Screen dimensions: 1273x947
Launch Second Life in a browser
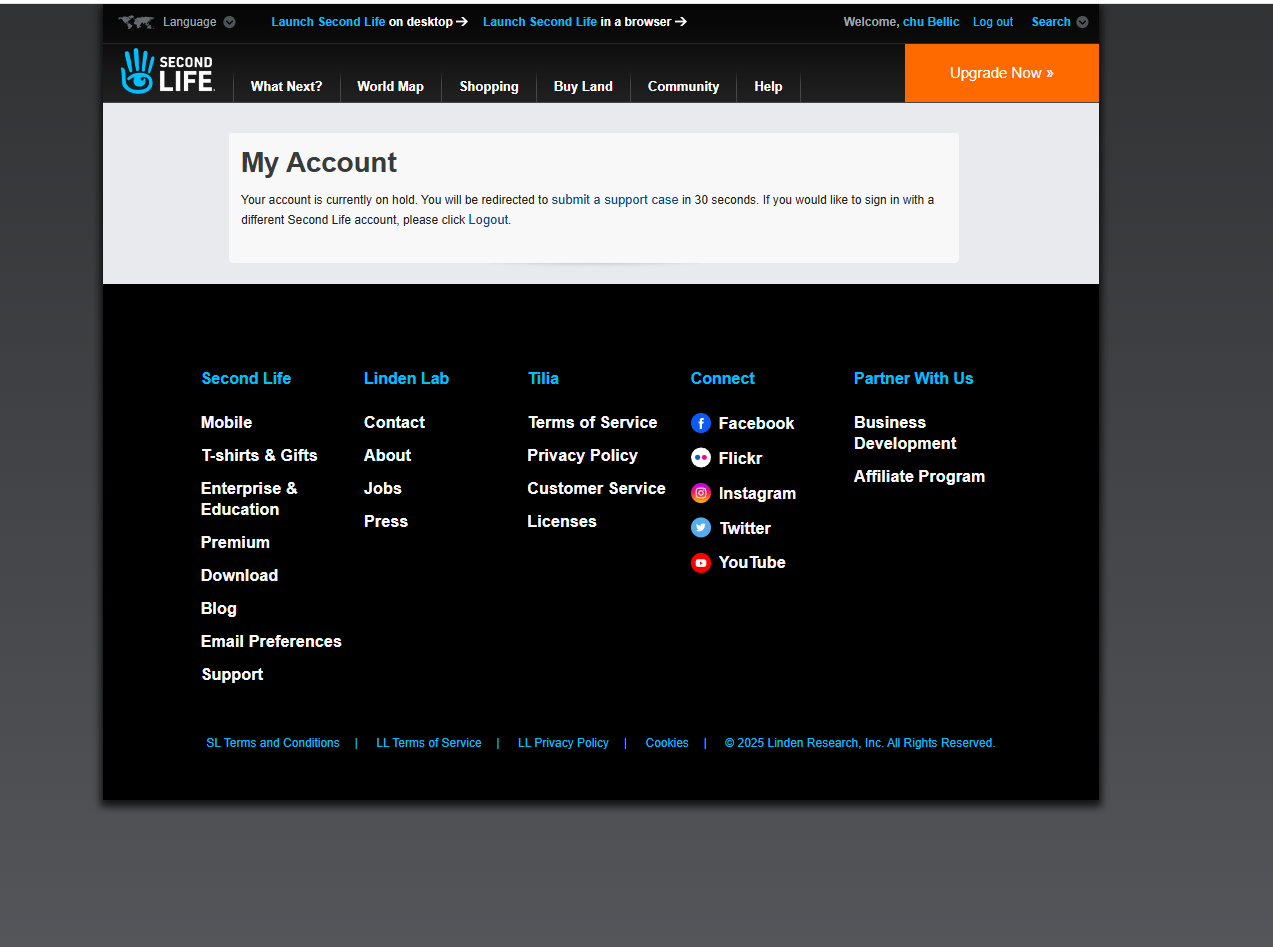[584, 22]
